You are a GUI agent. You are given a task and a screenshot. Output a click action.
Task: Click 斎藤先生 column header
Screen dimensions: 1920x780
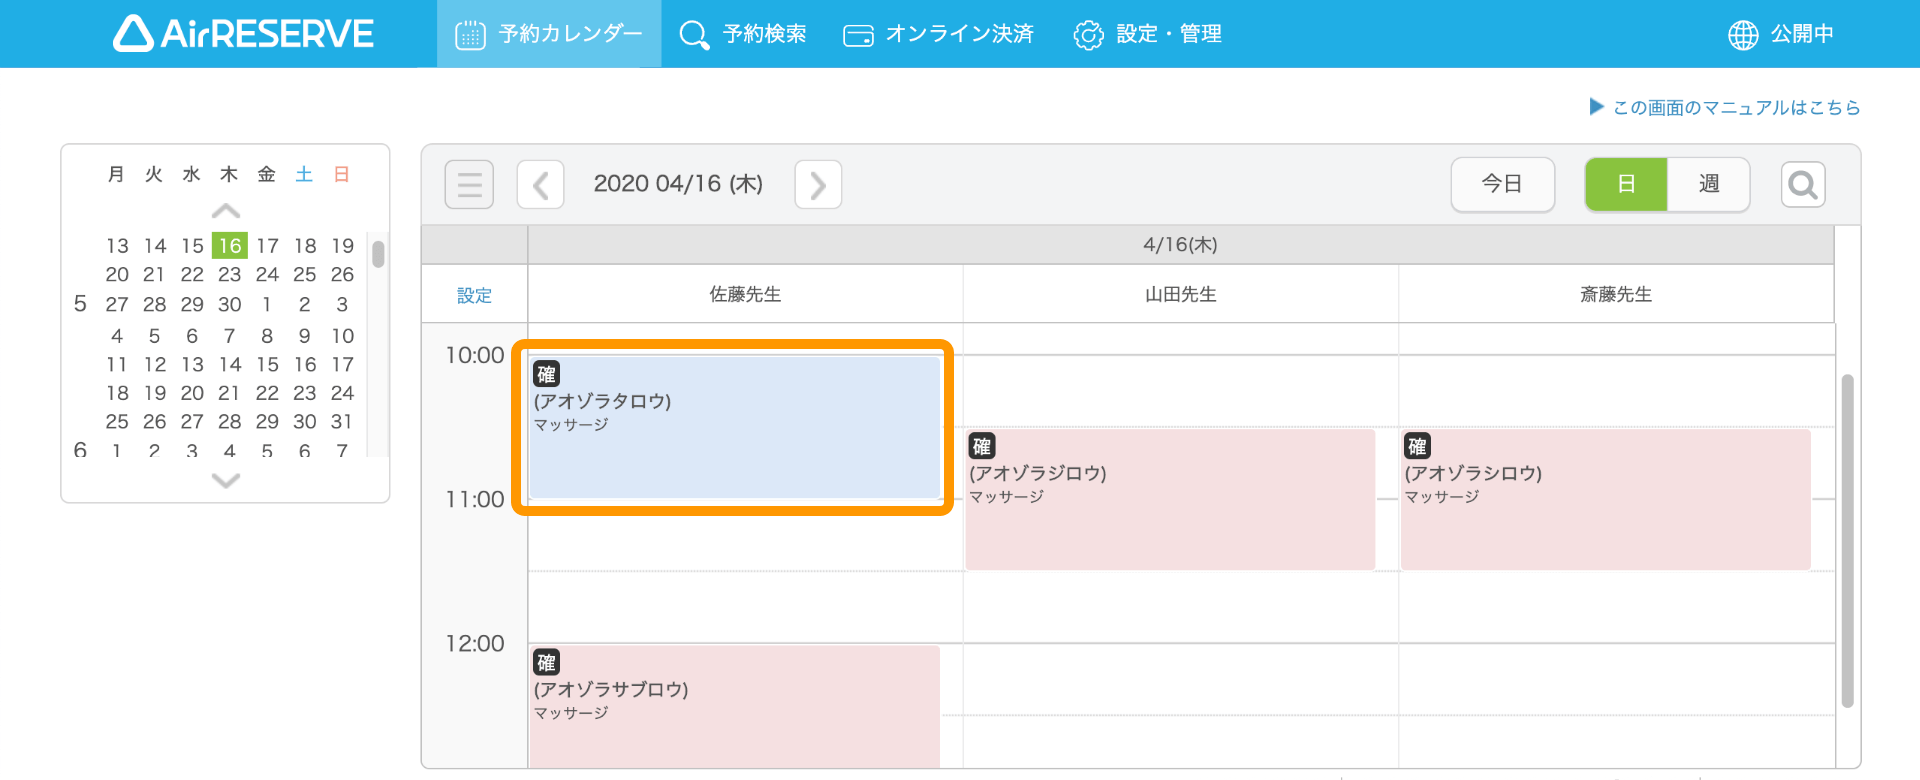(x=1616, y=294)
